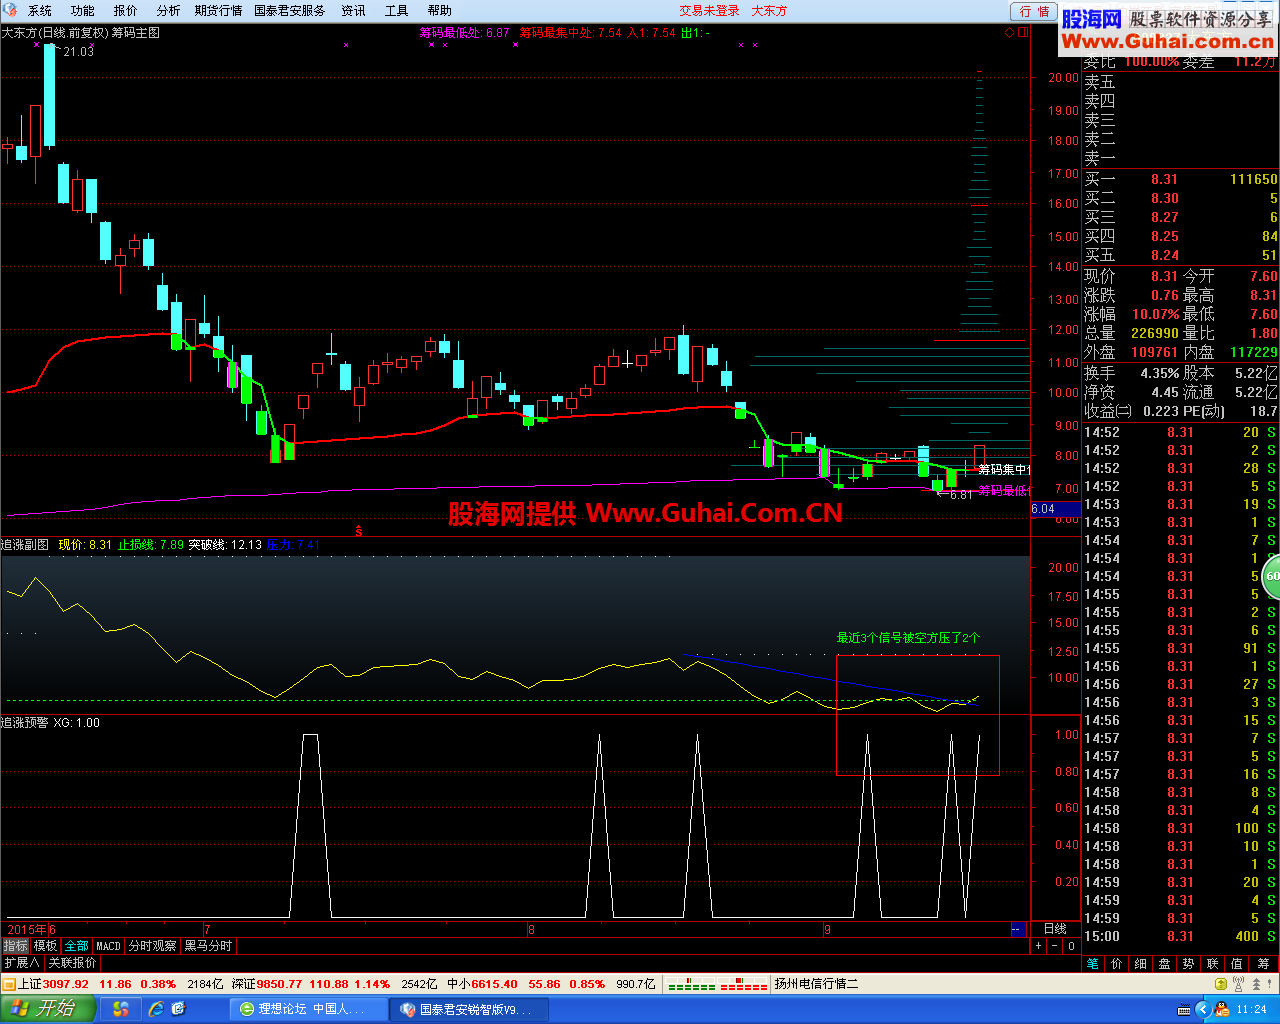
Task: Click the 买一 8.31 bid row
Action: click(x=1181, y=179)
